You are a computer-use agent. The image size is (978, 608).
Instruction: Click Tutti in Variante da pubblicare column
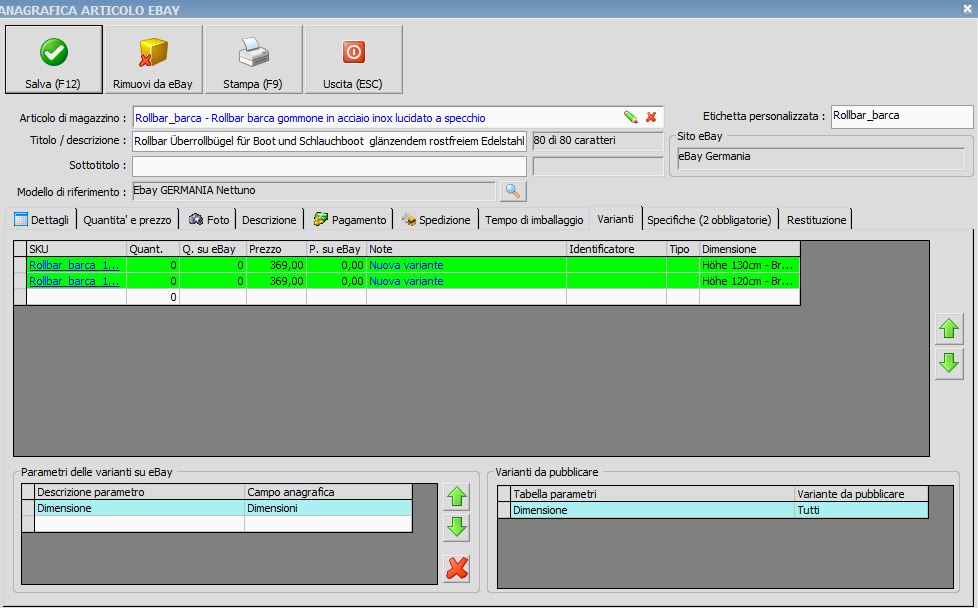pos(861,510)
